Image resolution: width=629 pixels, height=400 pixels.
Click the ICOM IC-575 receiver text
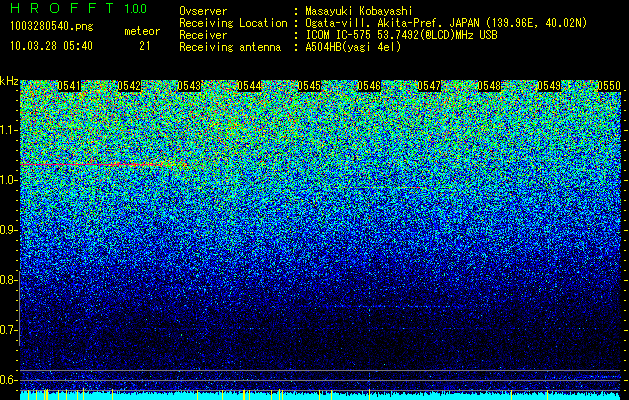point(401,35)
